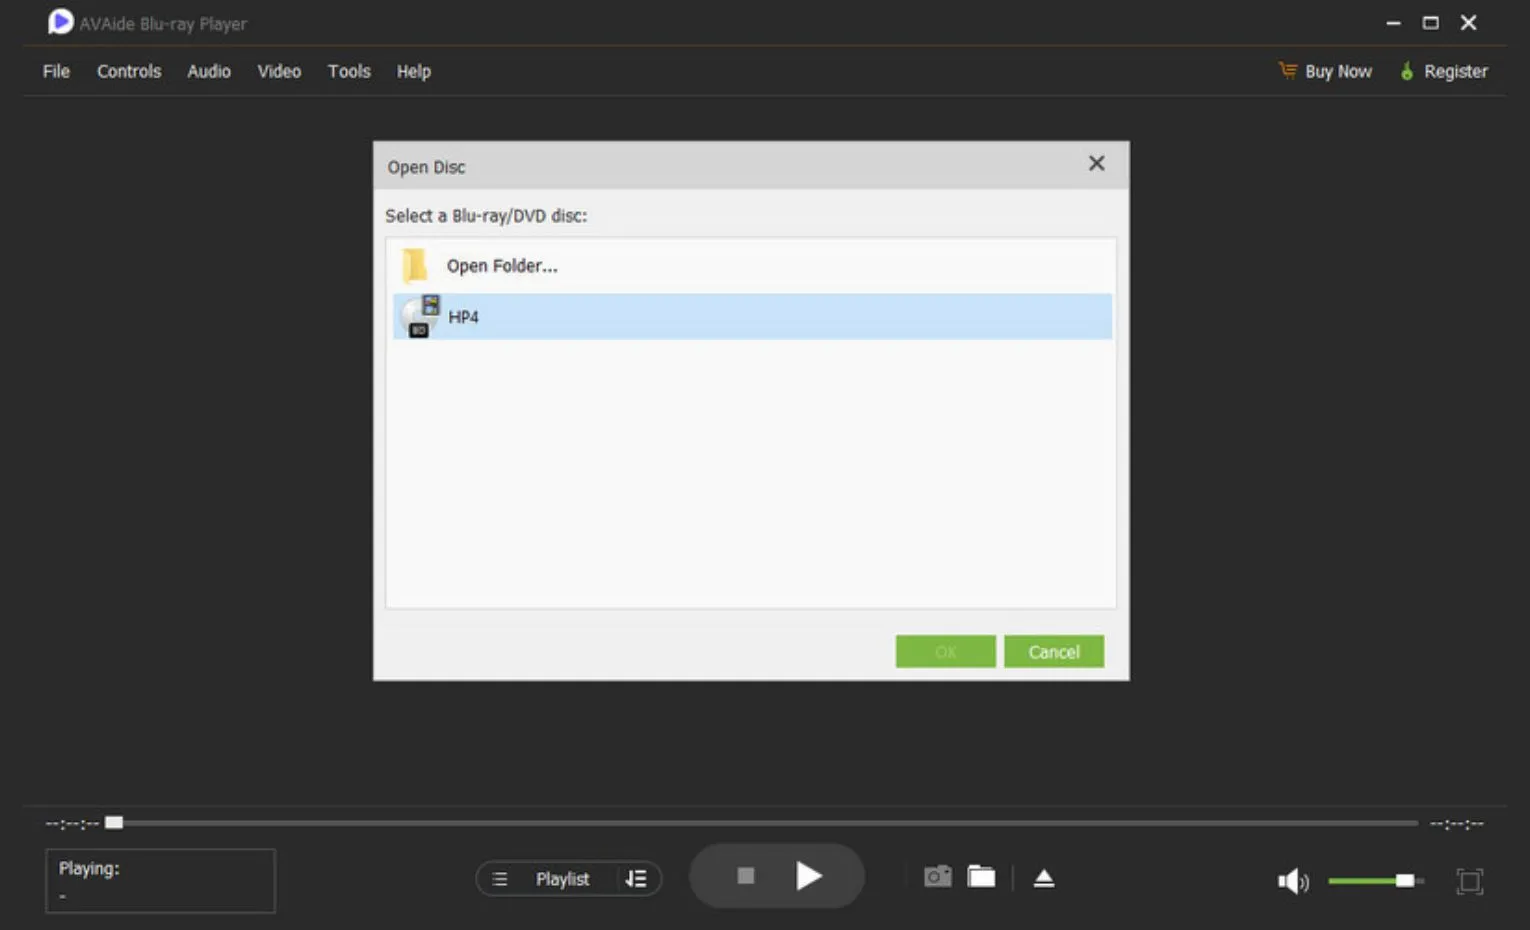The width and height of the screenshot is (1530, 930).
Task: Close the AVAide Blu-ray Player window
Action: 1468,22
